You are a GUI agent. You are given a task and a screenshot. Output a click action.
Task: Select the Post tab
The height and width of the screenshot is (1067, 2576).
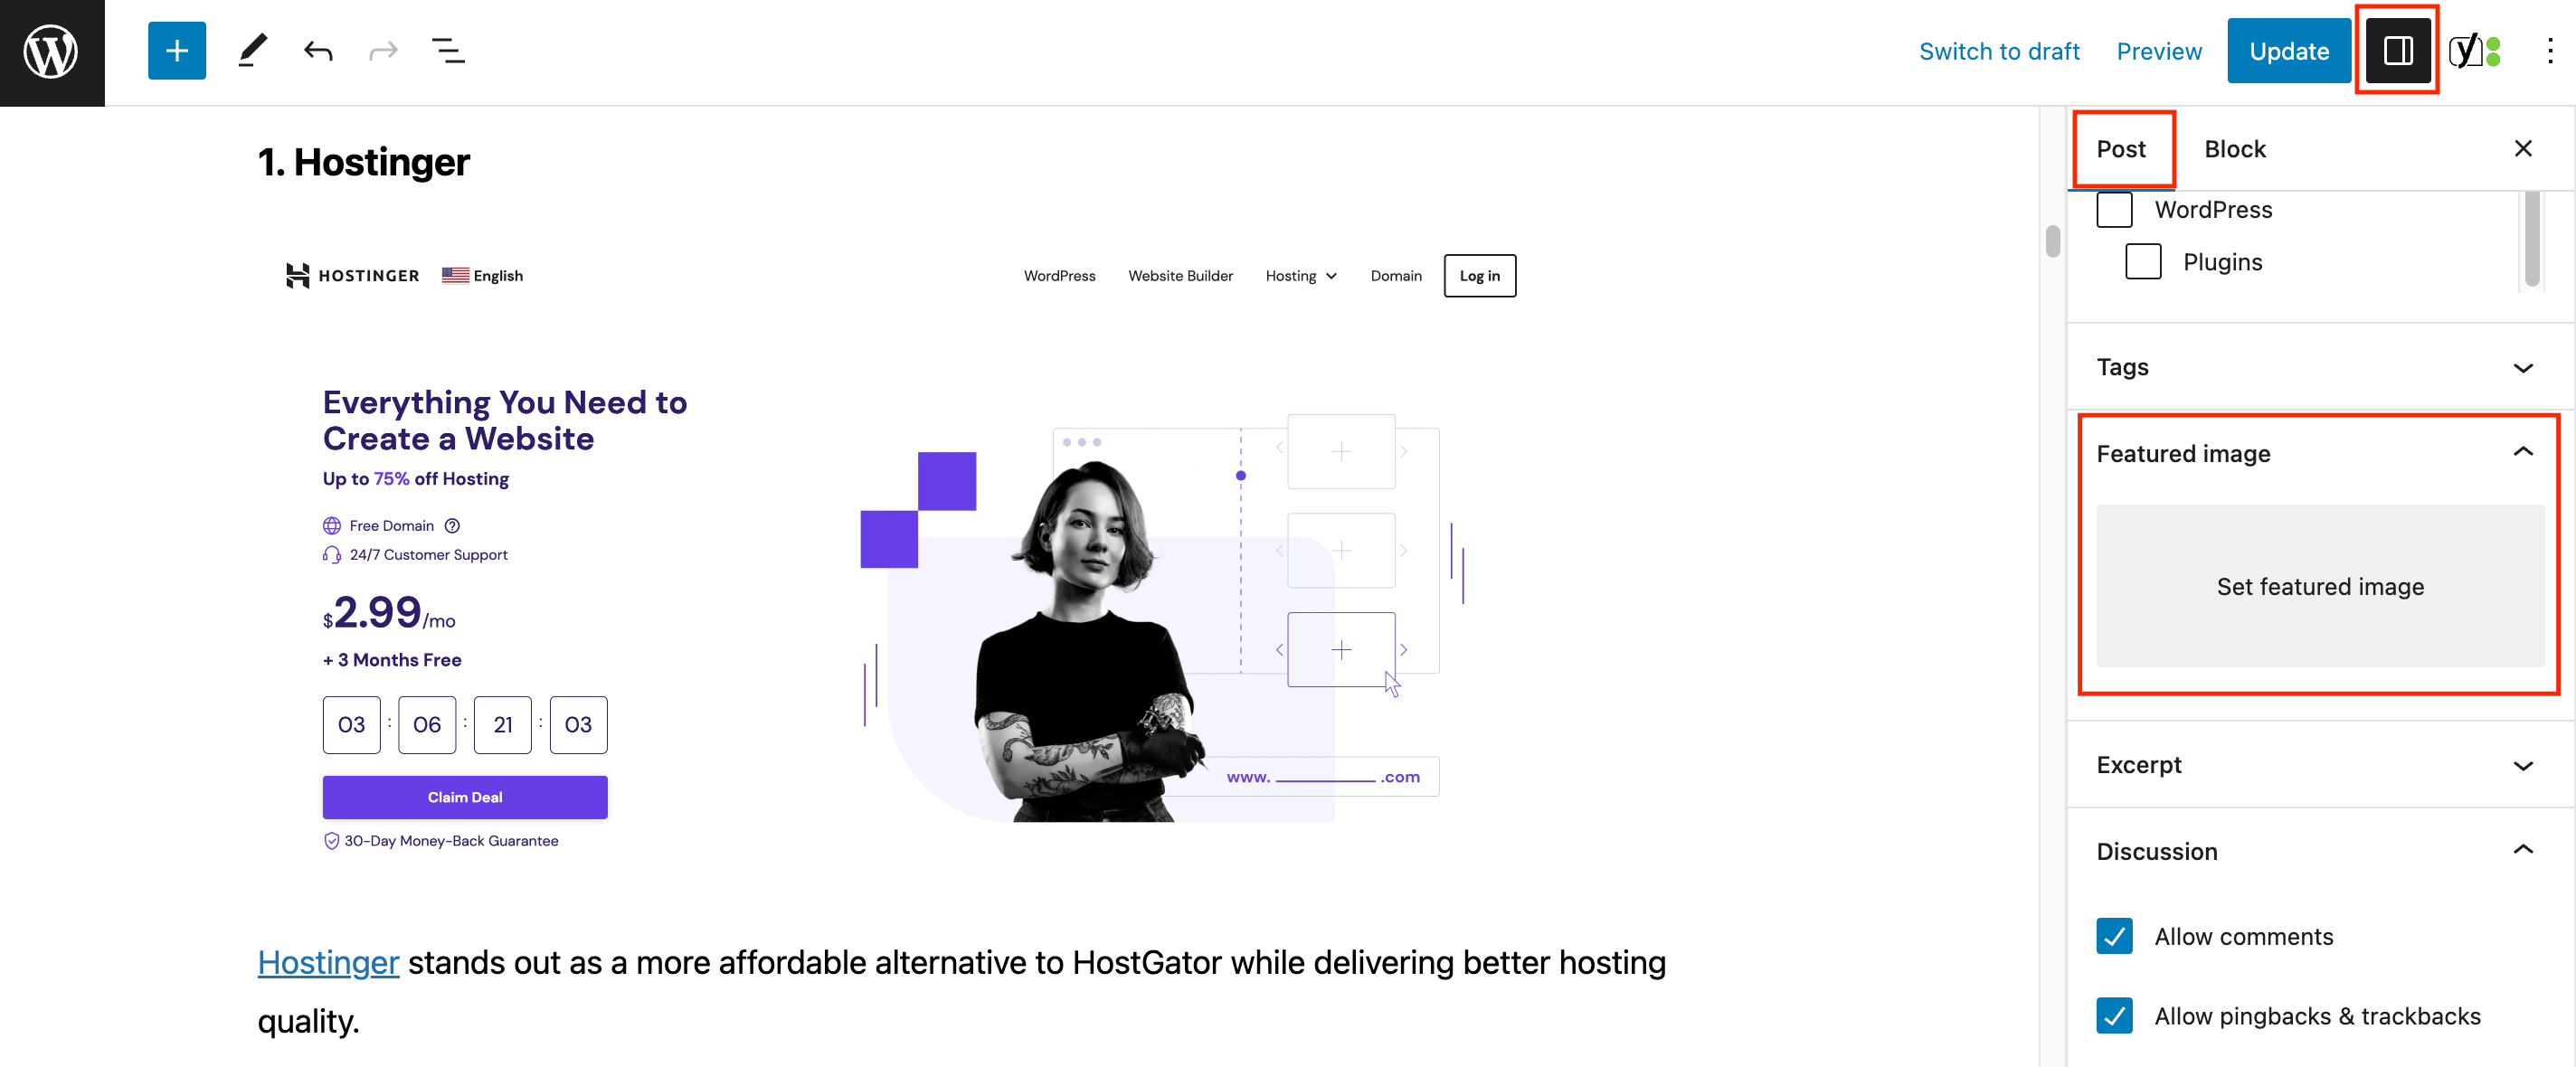(x=2121, y=147)
